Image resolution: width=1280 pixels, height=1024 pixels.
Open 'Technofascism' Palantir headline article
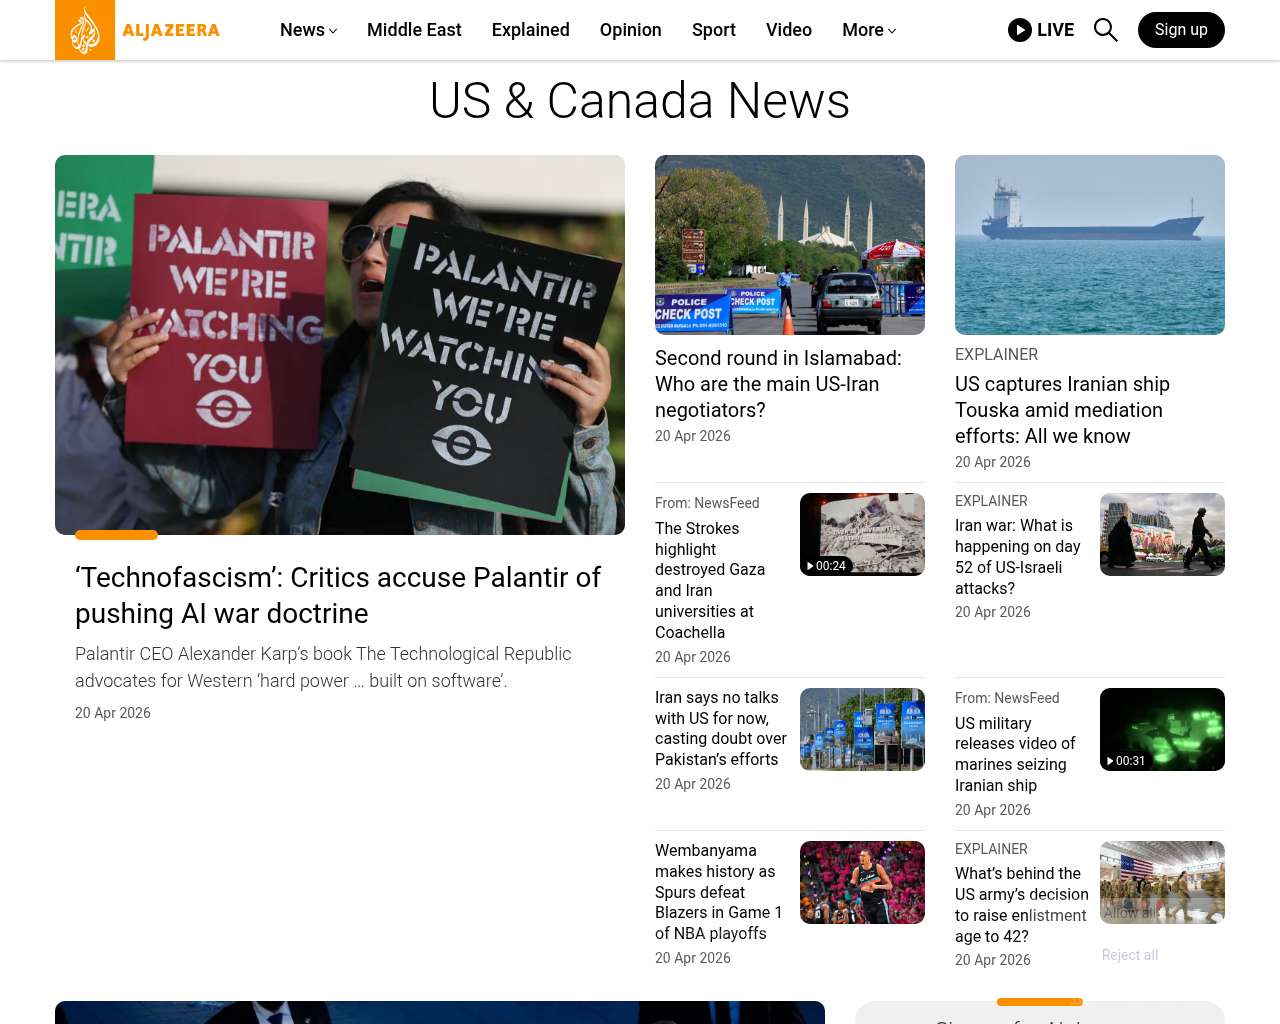point(338,595)
